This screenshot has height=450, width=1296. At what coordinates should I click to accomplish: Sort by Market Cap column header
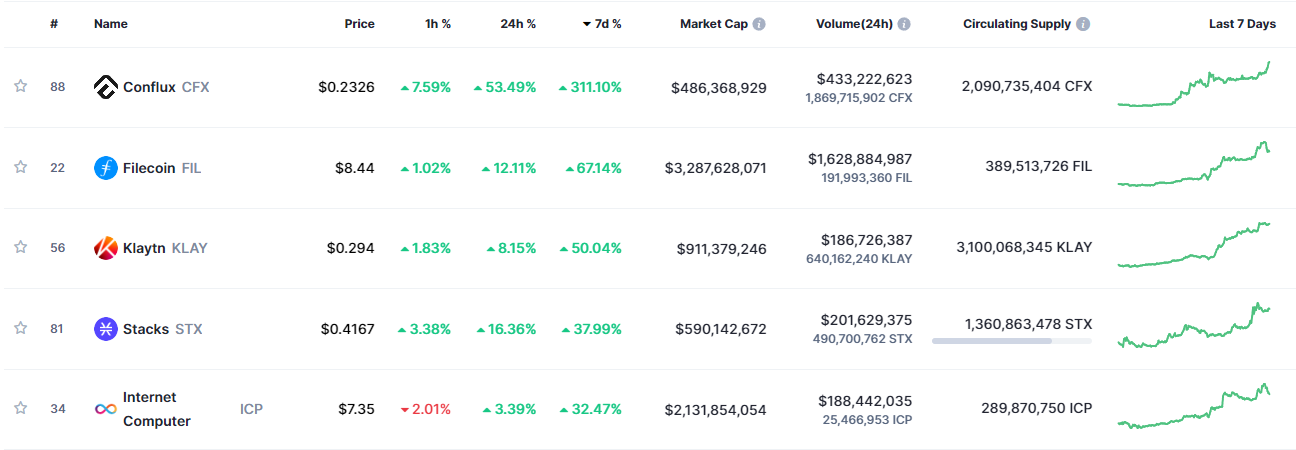click(713, 24)
